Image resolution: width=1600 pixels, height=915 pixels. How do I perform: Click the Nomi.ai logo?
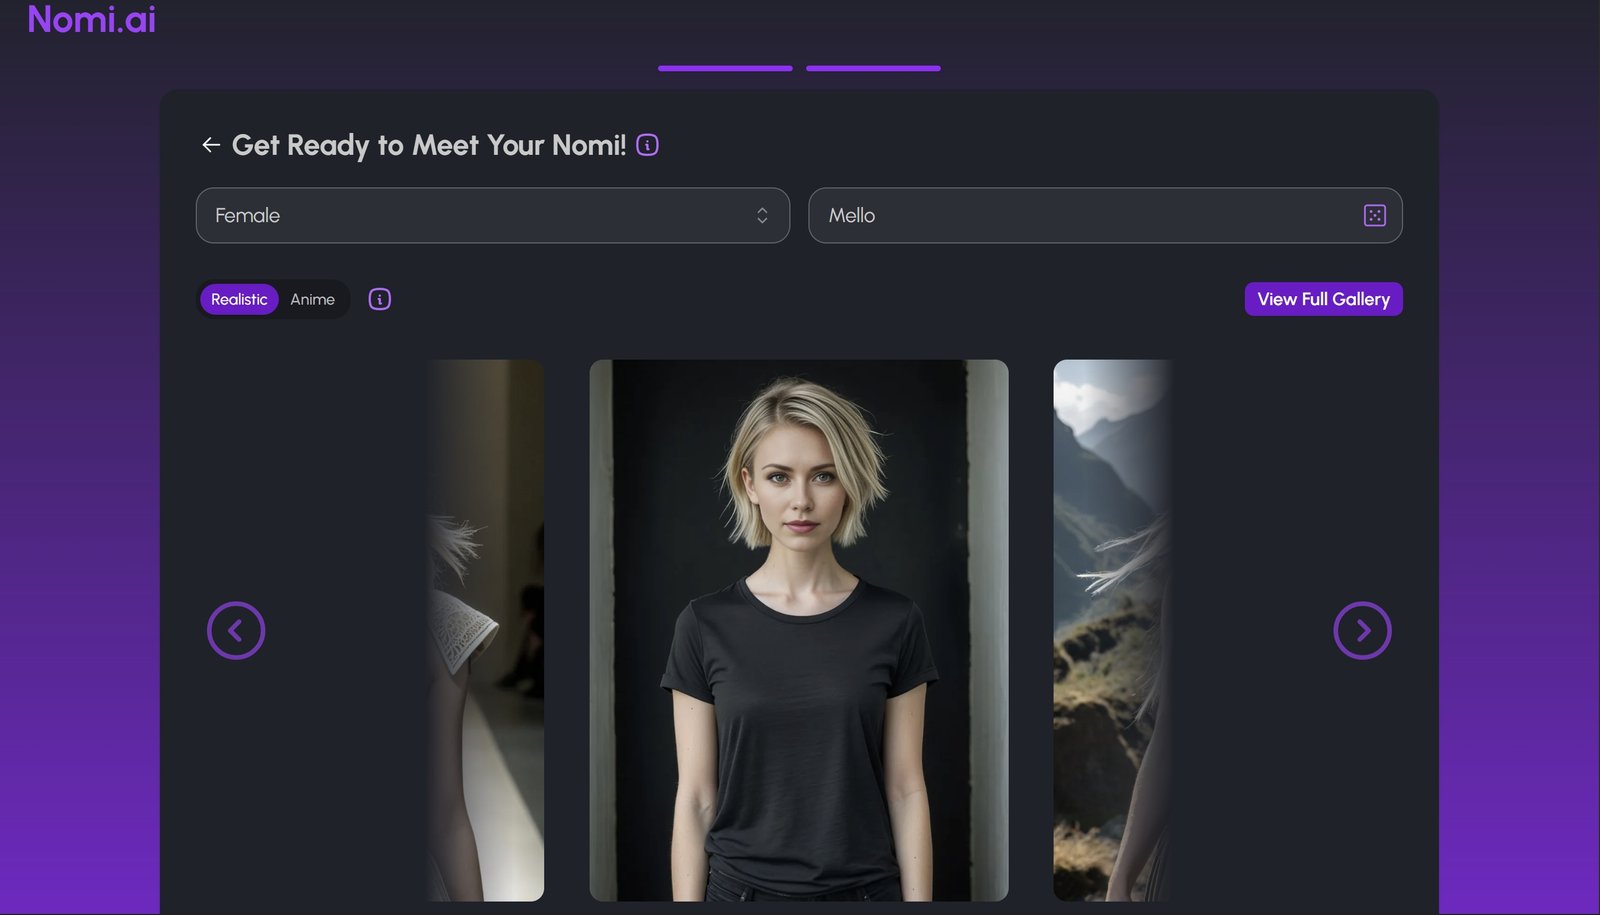click(90, 20)
